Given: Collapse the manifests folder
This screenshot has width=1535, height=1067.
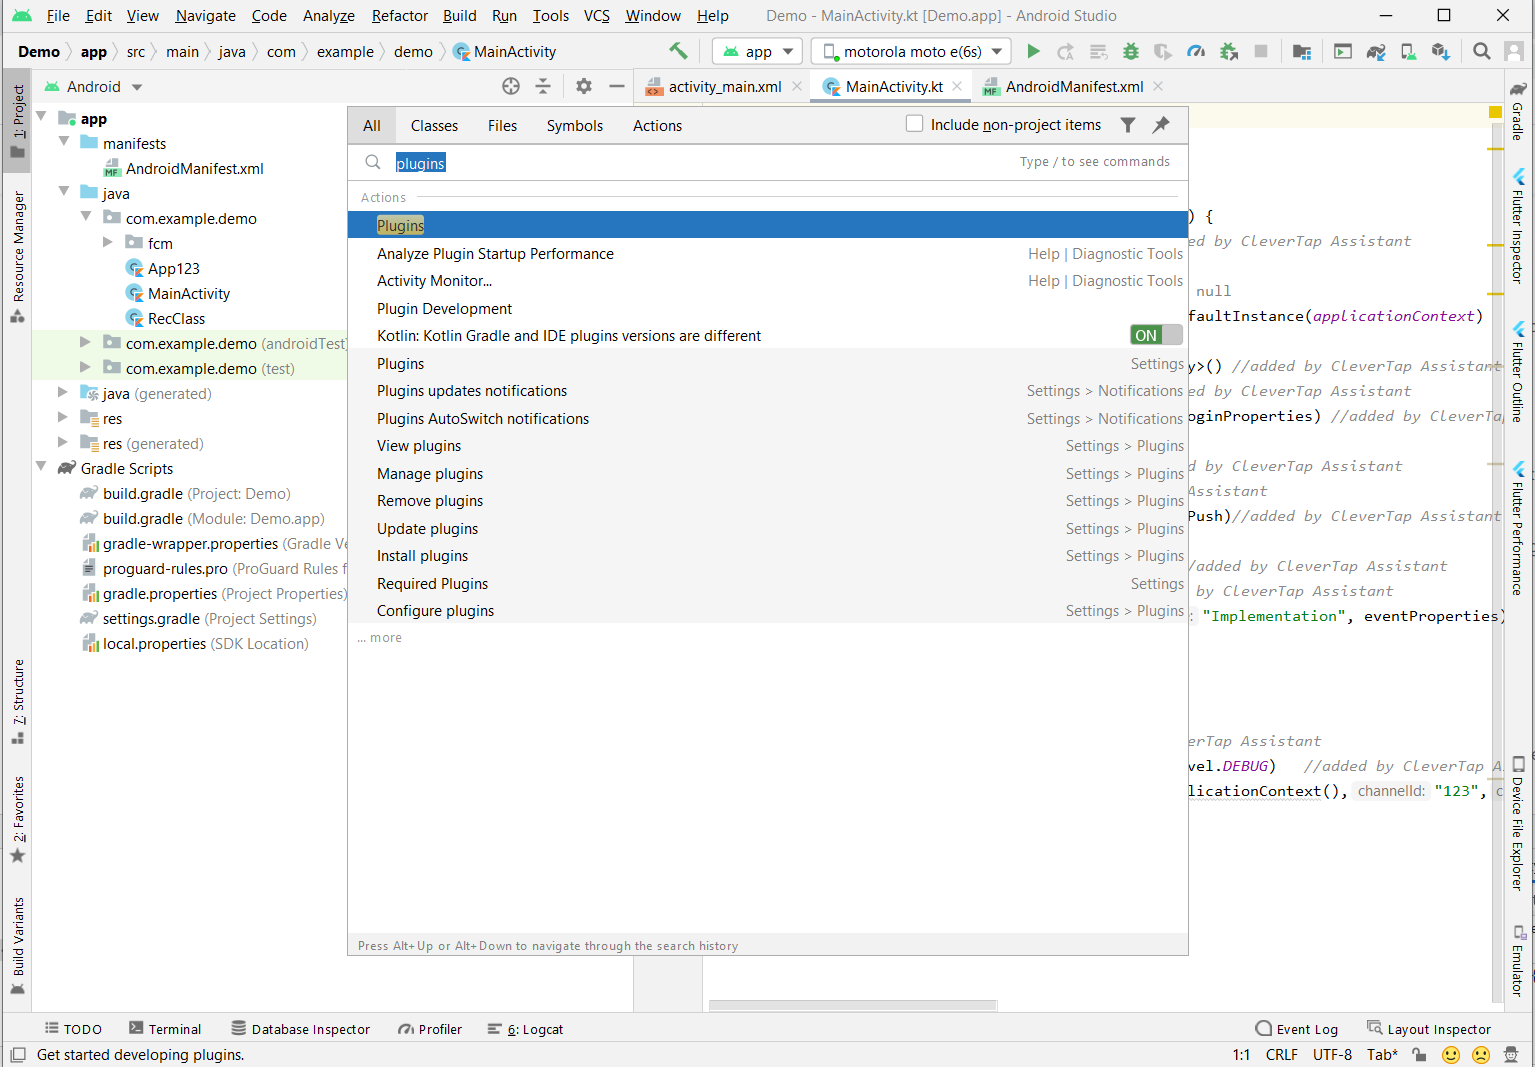Looking at the screenshot, I should tap(64, 143).
